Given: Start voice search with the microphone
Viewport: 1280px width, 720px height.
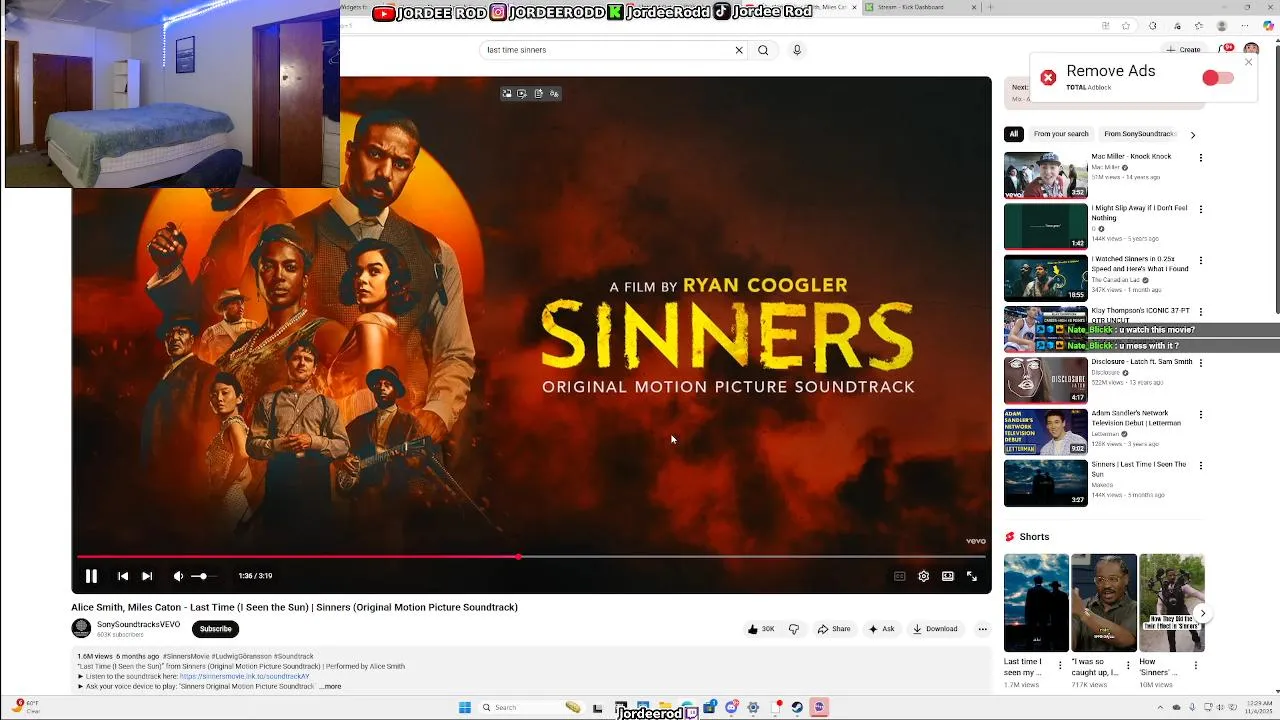Looking at the screenshot, I should (x=797, y=50).
